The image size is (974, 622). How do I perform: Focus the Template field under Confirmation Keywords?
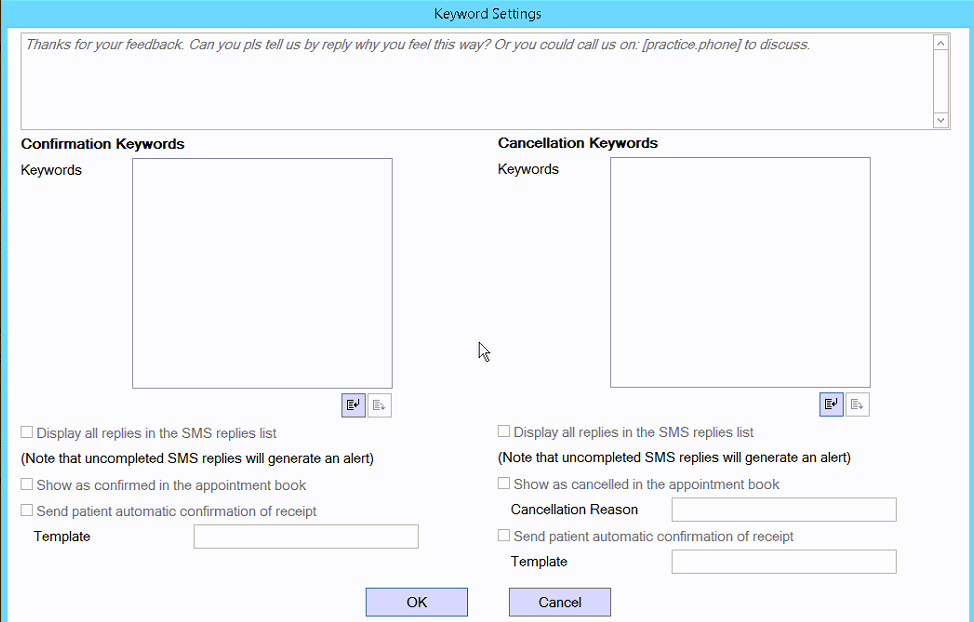306,537
